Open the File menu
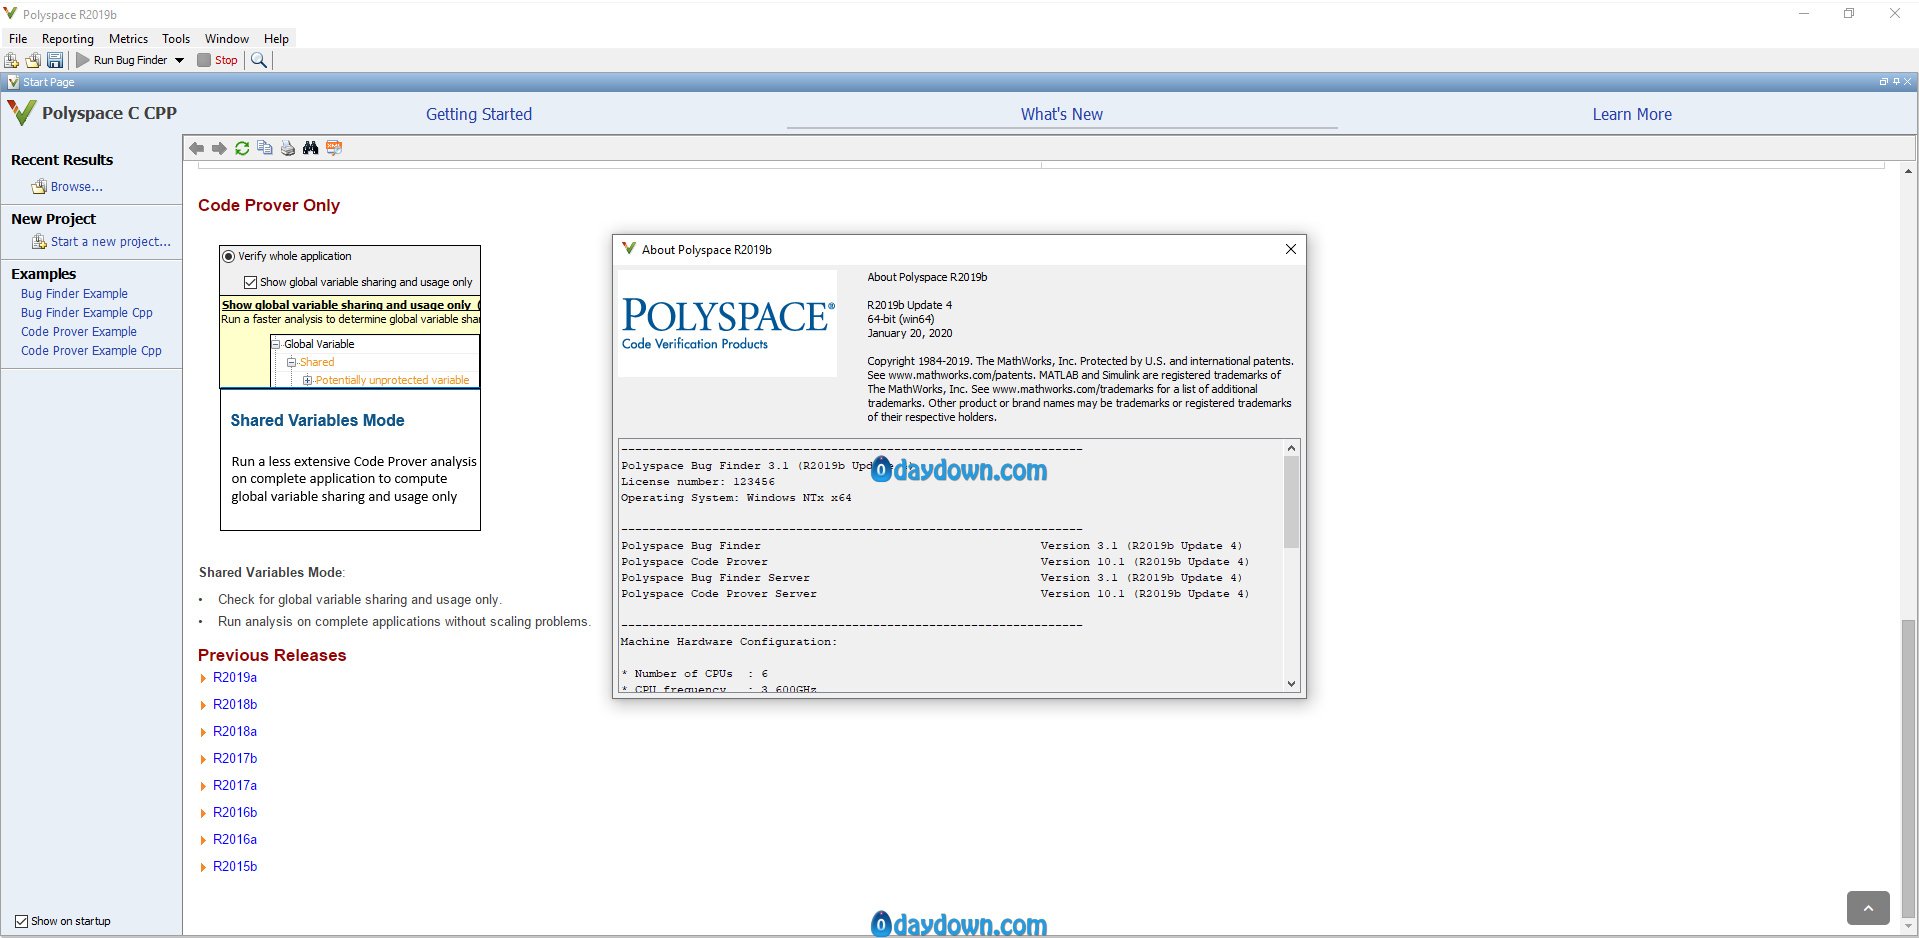Image resolution: width=1919 pixels, height=938 pixels. click(x=18, y=39)
